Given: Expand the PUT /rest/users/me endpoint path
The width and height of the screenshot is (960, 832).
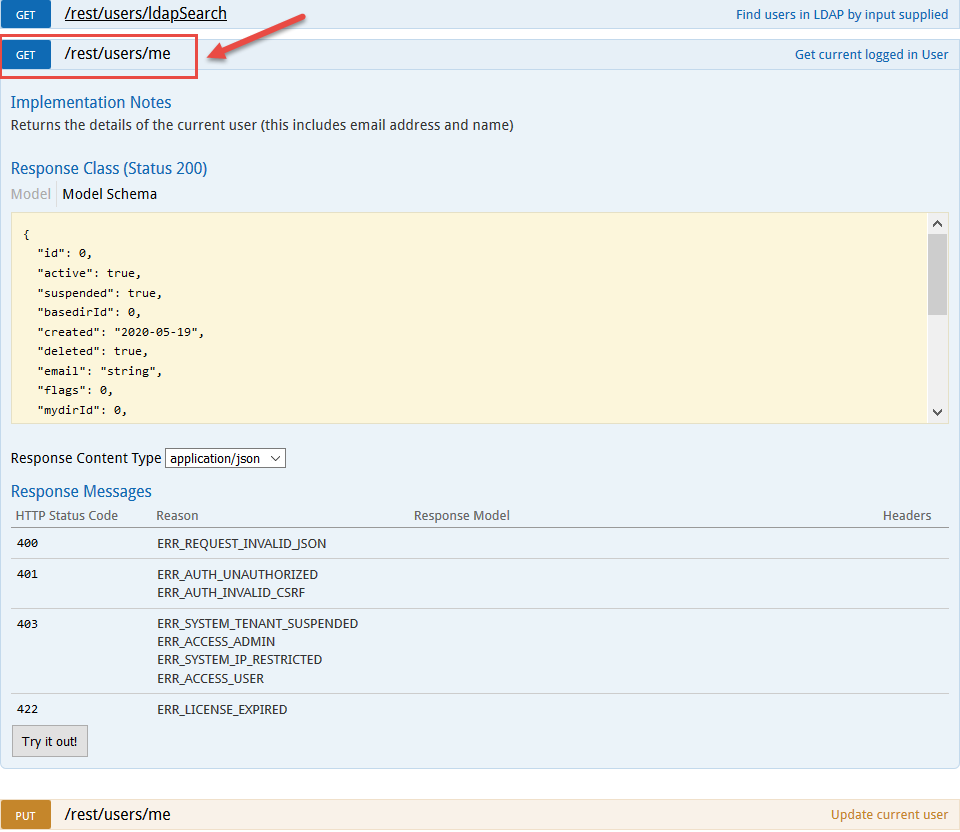Looking at the screenshot, I should point(117,814).
